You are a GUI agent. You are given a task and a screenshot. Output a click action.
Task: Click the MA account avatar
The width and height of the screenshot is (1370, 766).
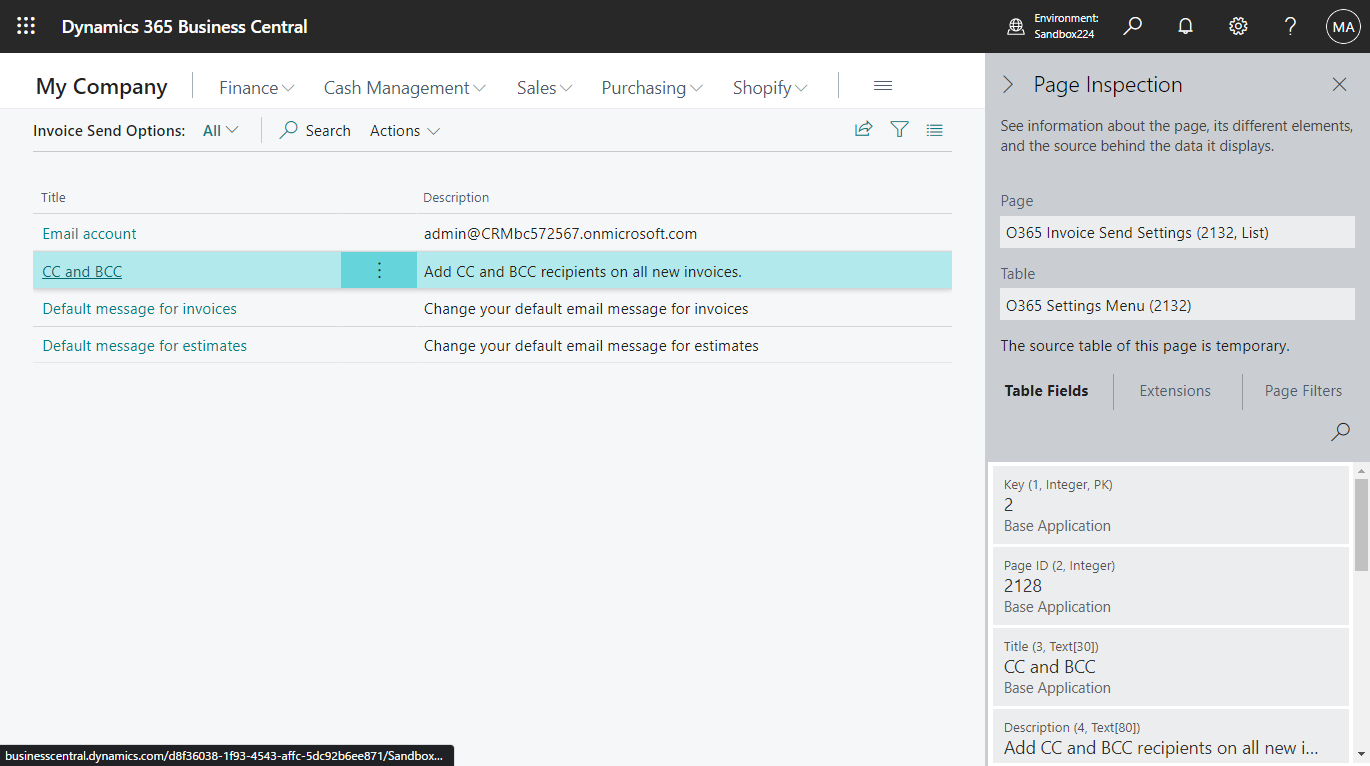pyautogui.click(x=1342, y=26)
